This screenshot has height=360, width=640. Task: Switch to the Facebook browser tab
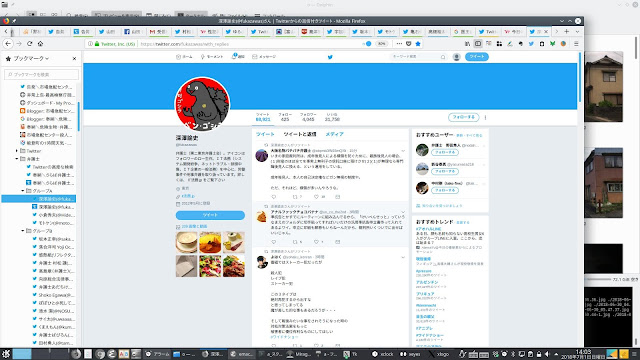click(133, 31)
